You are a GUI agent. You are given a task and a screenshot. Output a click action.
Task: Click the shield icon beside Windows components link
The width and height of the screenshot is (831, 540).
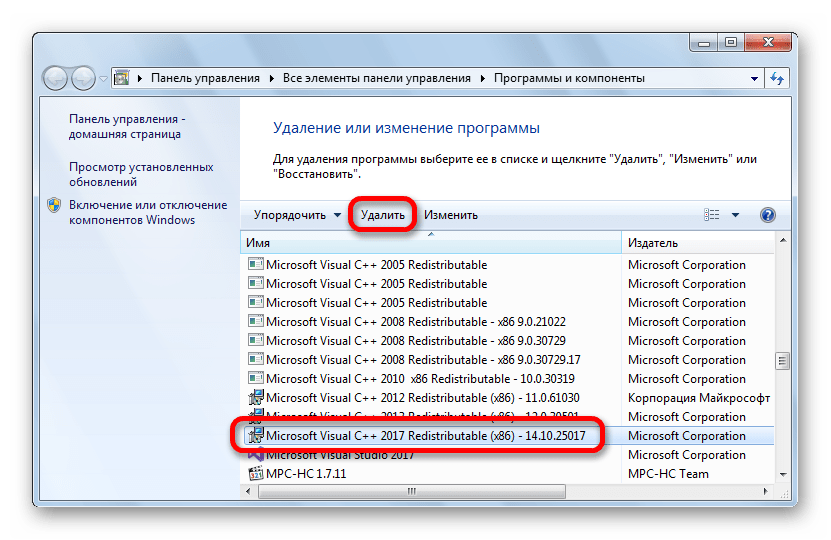pos(54,205)
